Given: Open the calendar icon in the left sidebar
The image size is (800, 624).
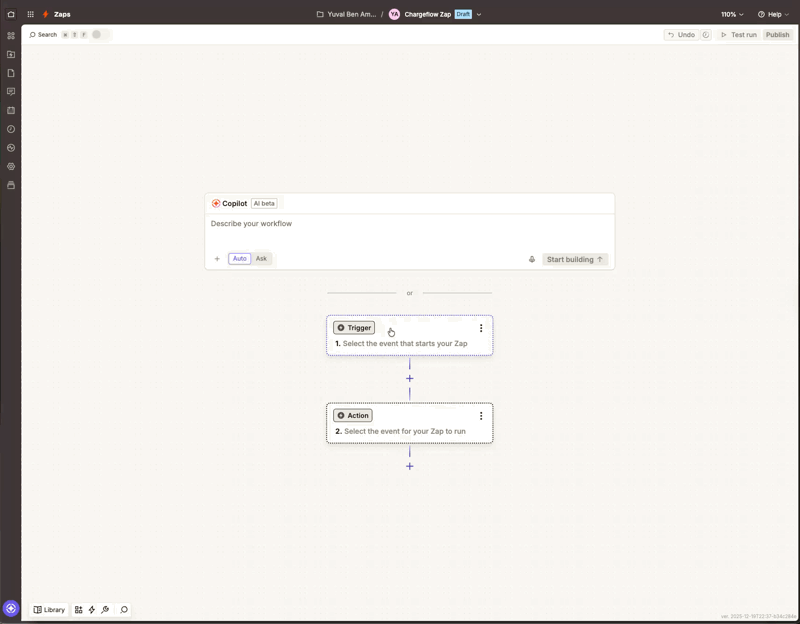Looking at the screenshot, I should click(11, 110).
